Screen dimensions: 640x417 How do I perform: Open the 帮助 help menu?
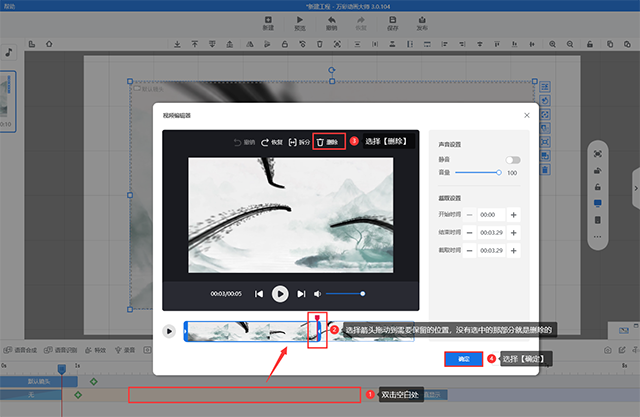point(11,5)
